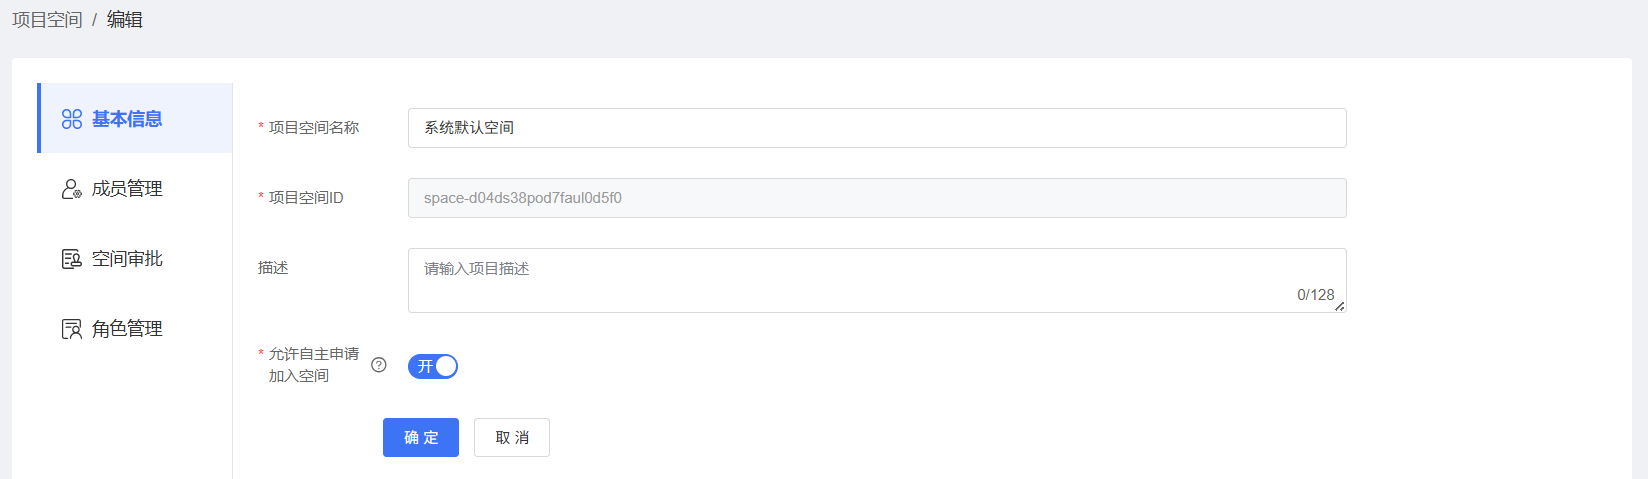This screenshot has width=1648, height=479.
Task: Switch to the 成员管理 tab label
Action: coord(127,189)
